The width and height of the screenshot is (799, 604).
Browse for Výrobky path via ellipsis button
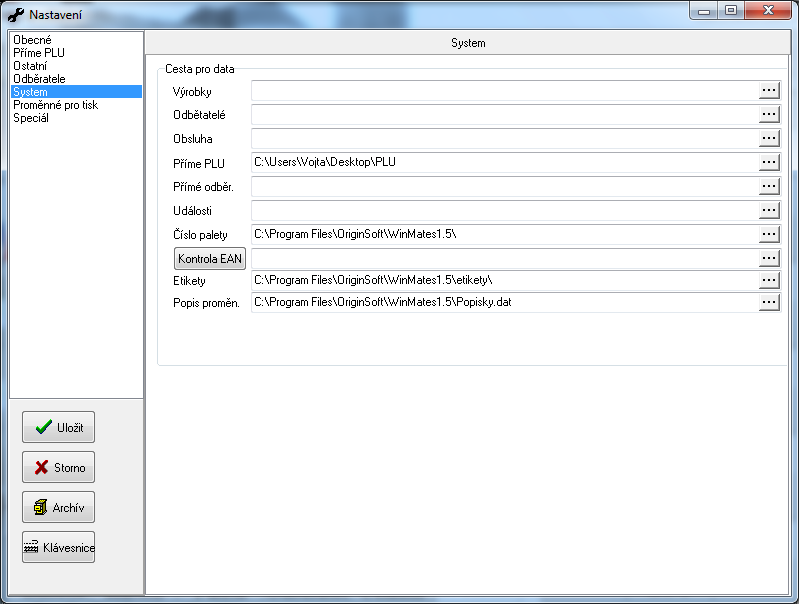point(768,91)
